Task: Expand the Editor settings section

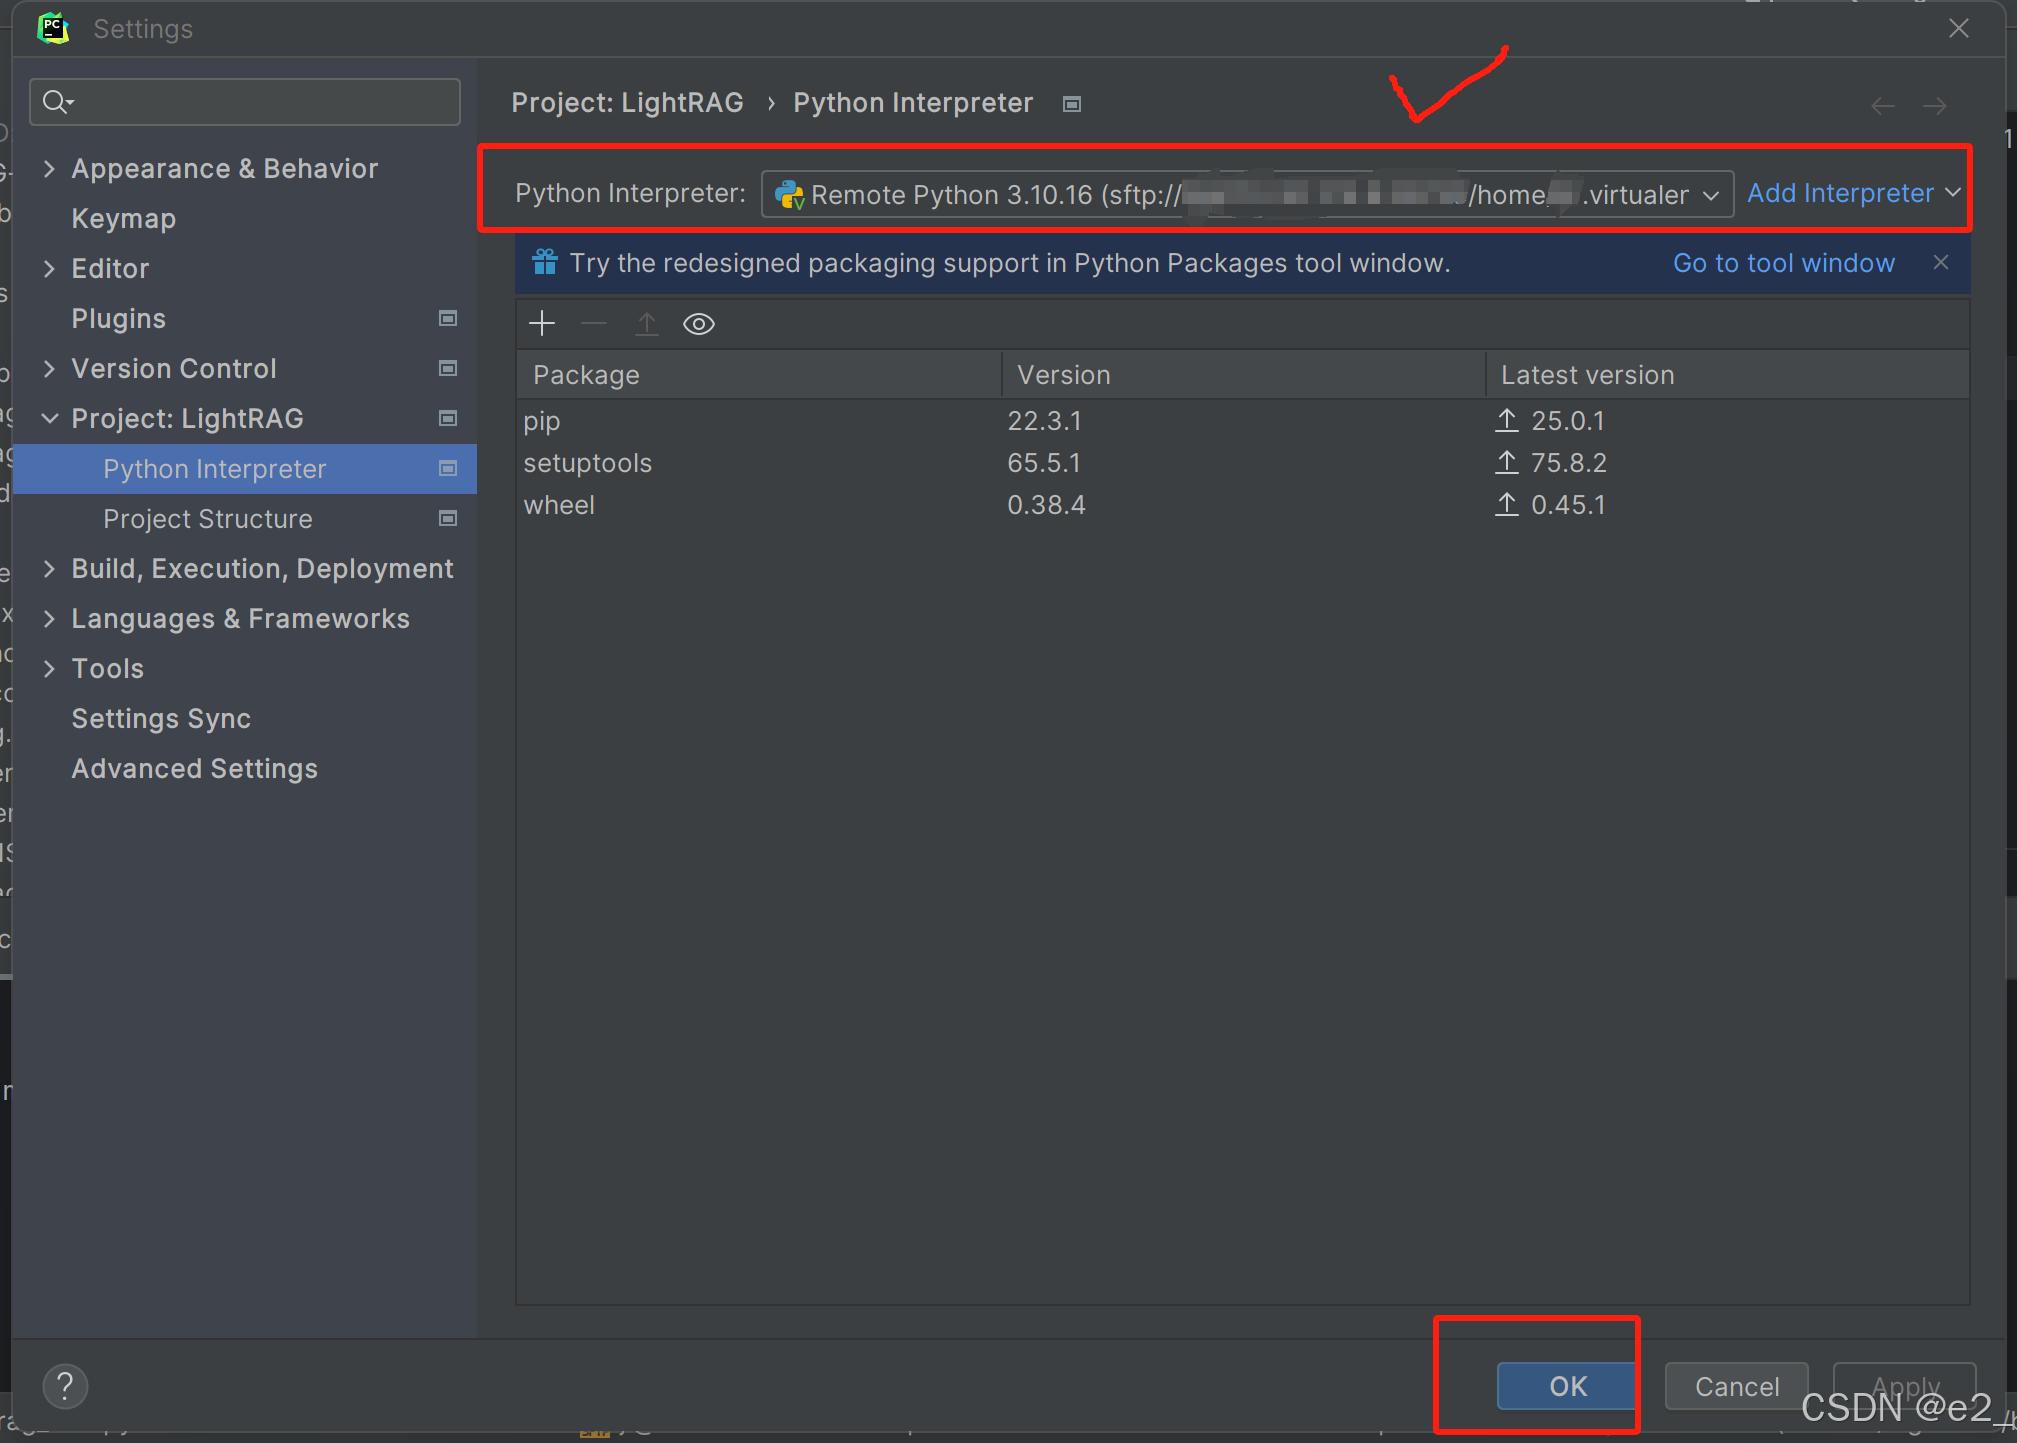Action: pos(50,268)
